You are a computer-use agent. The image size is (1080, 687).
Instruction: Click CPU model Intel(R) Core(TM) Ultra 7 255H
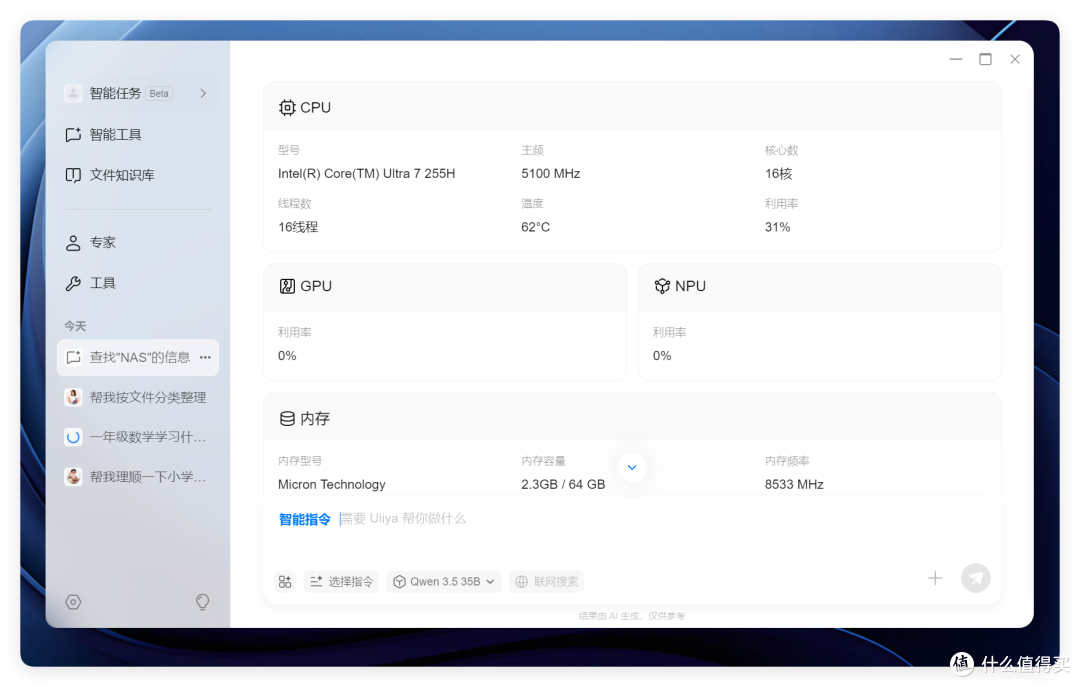(x=366, y=174)
